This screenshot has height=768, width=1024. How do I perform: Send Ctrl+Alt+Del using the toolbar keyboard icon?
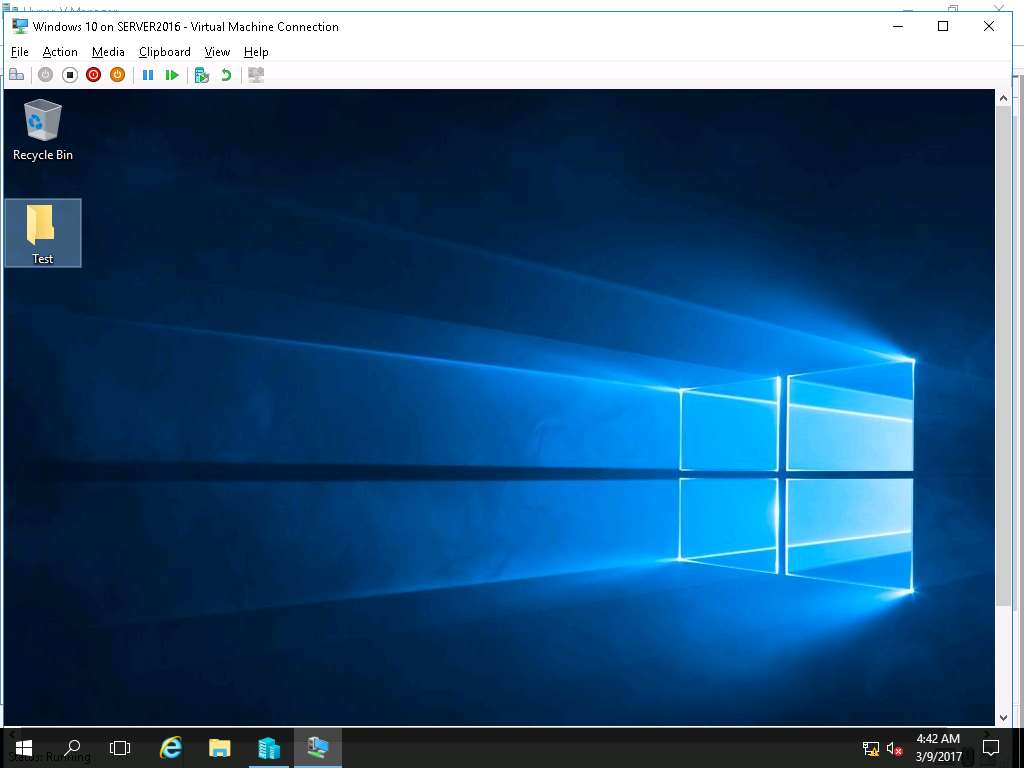16,75
